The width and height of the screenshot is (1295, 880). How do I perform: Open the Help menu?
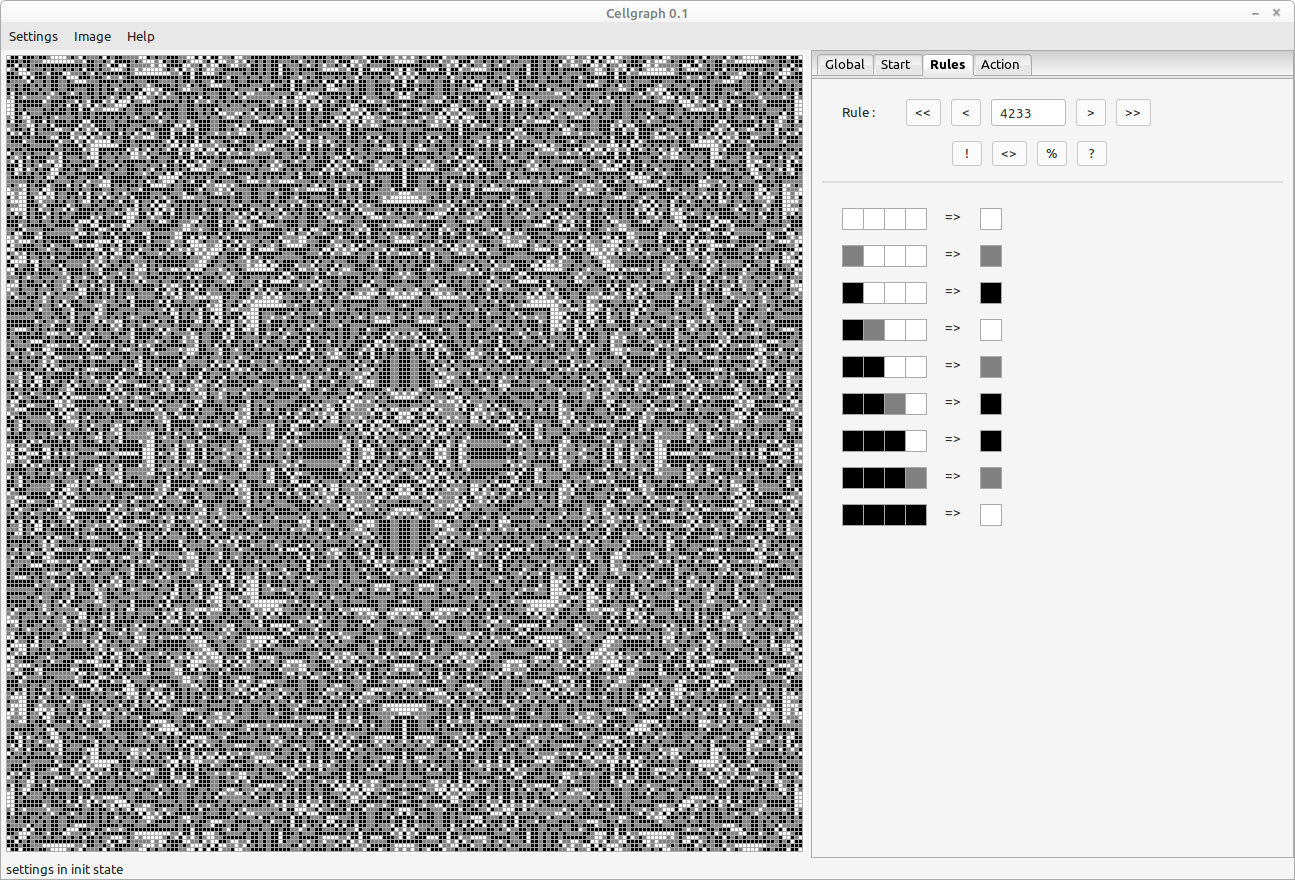[x=140, y=36]
